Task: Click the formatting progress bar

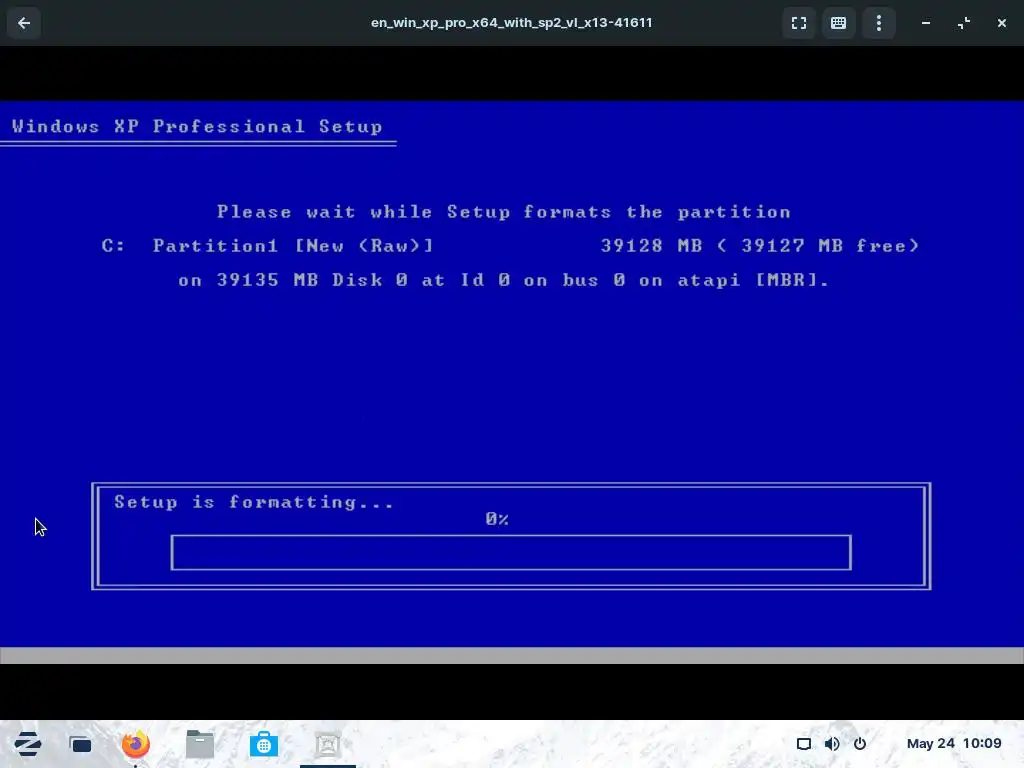Action: click(x=511, y=552)
